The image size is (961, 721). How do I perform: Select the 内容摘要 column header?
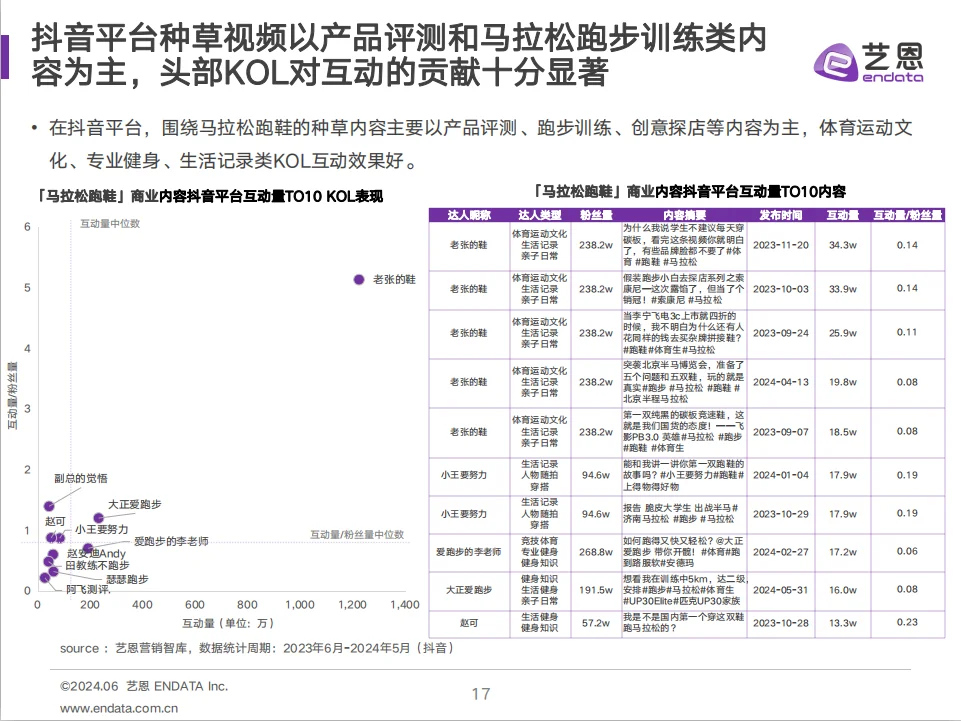[x=685, y=215]
